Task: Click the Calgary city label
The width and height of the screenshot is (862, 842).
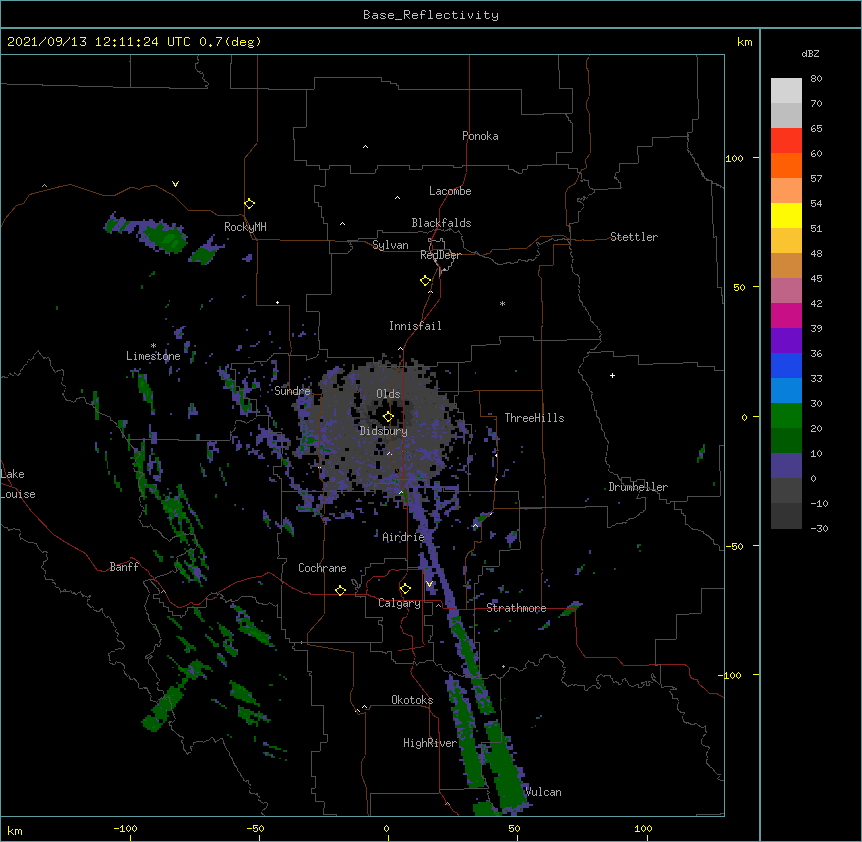Action: 399,603
